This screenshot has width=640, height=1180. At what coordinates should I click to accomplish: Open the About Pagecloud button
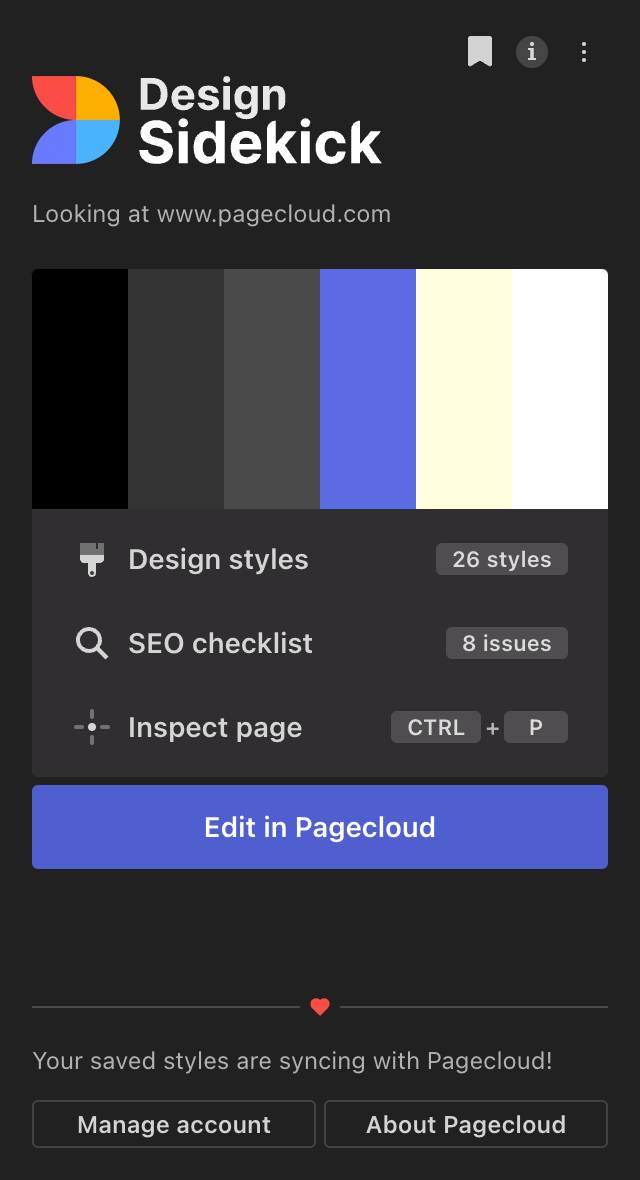[x=466, y=1124]
